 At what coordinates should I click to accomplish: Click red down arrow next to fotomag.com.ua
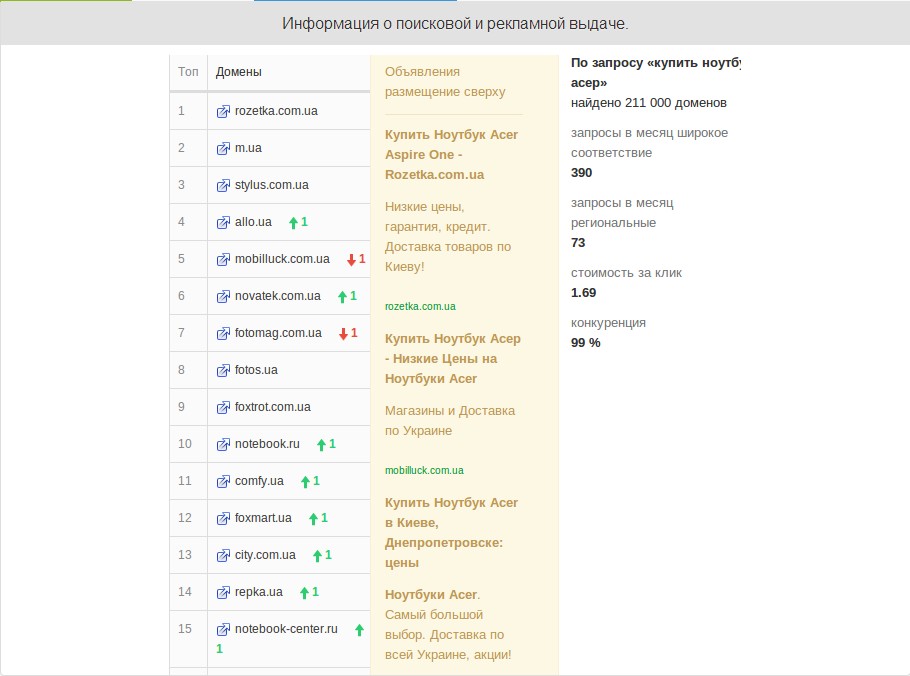[x=343, y=334]
